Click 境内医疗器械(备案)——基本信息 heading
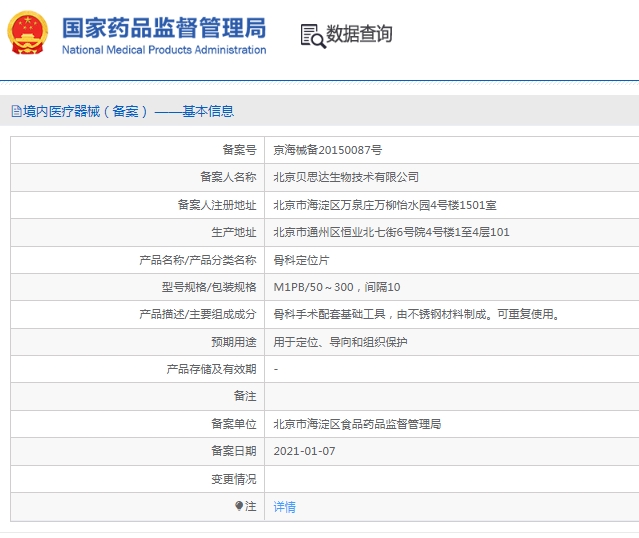This screenshot has width=639, height=538. [128, 111]
